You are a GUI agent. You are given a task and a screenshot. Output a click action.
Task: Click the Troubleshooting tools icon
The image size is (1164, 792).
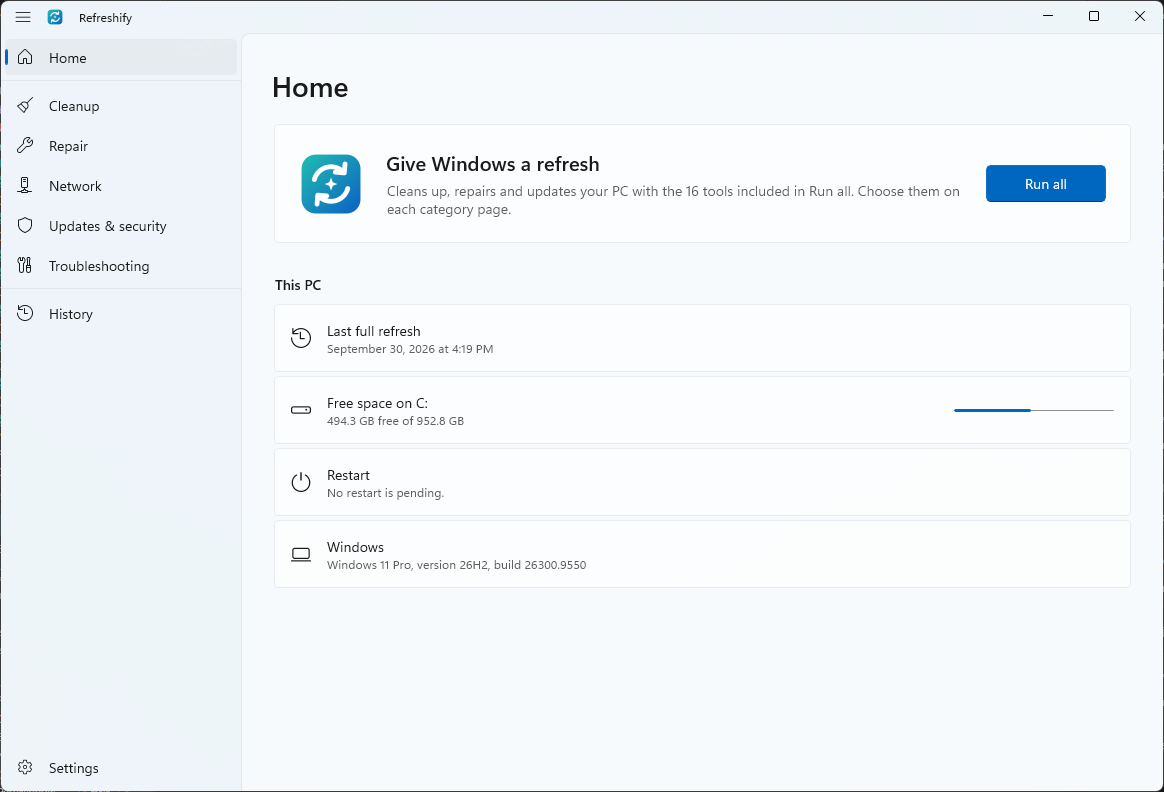(x=25, y=266)
